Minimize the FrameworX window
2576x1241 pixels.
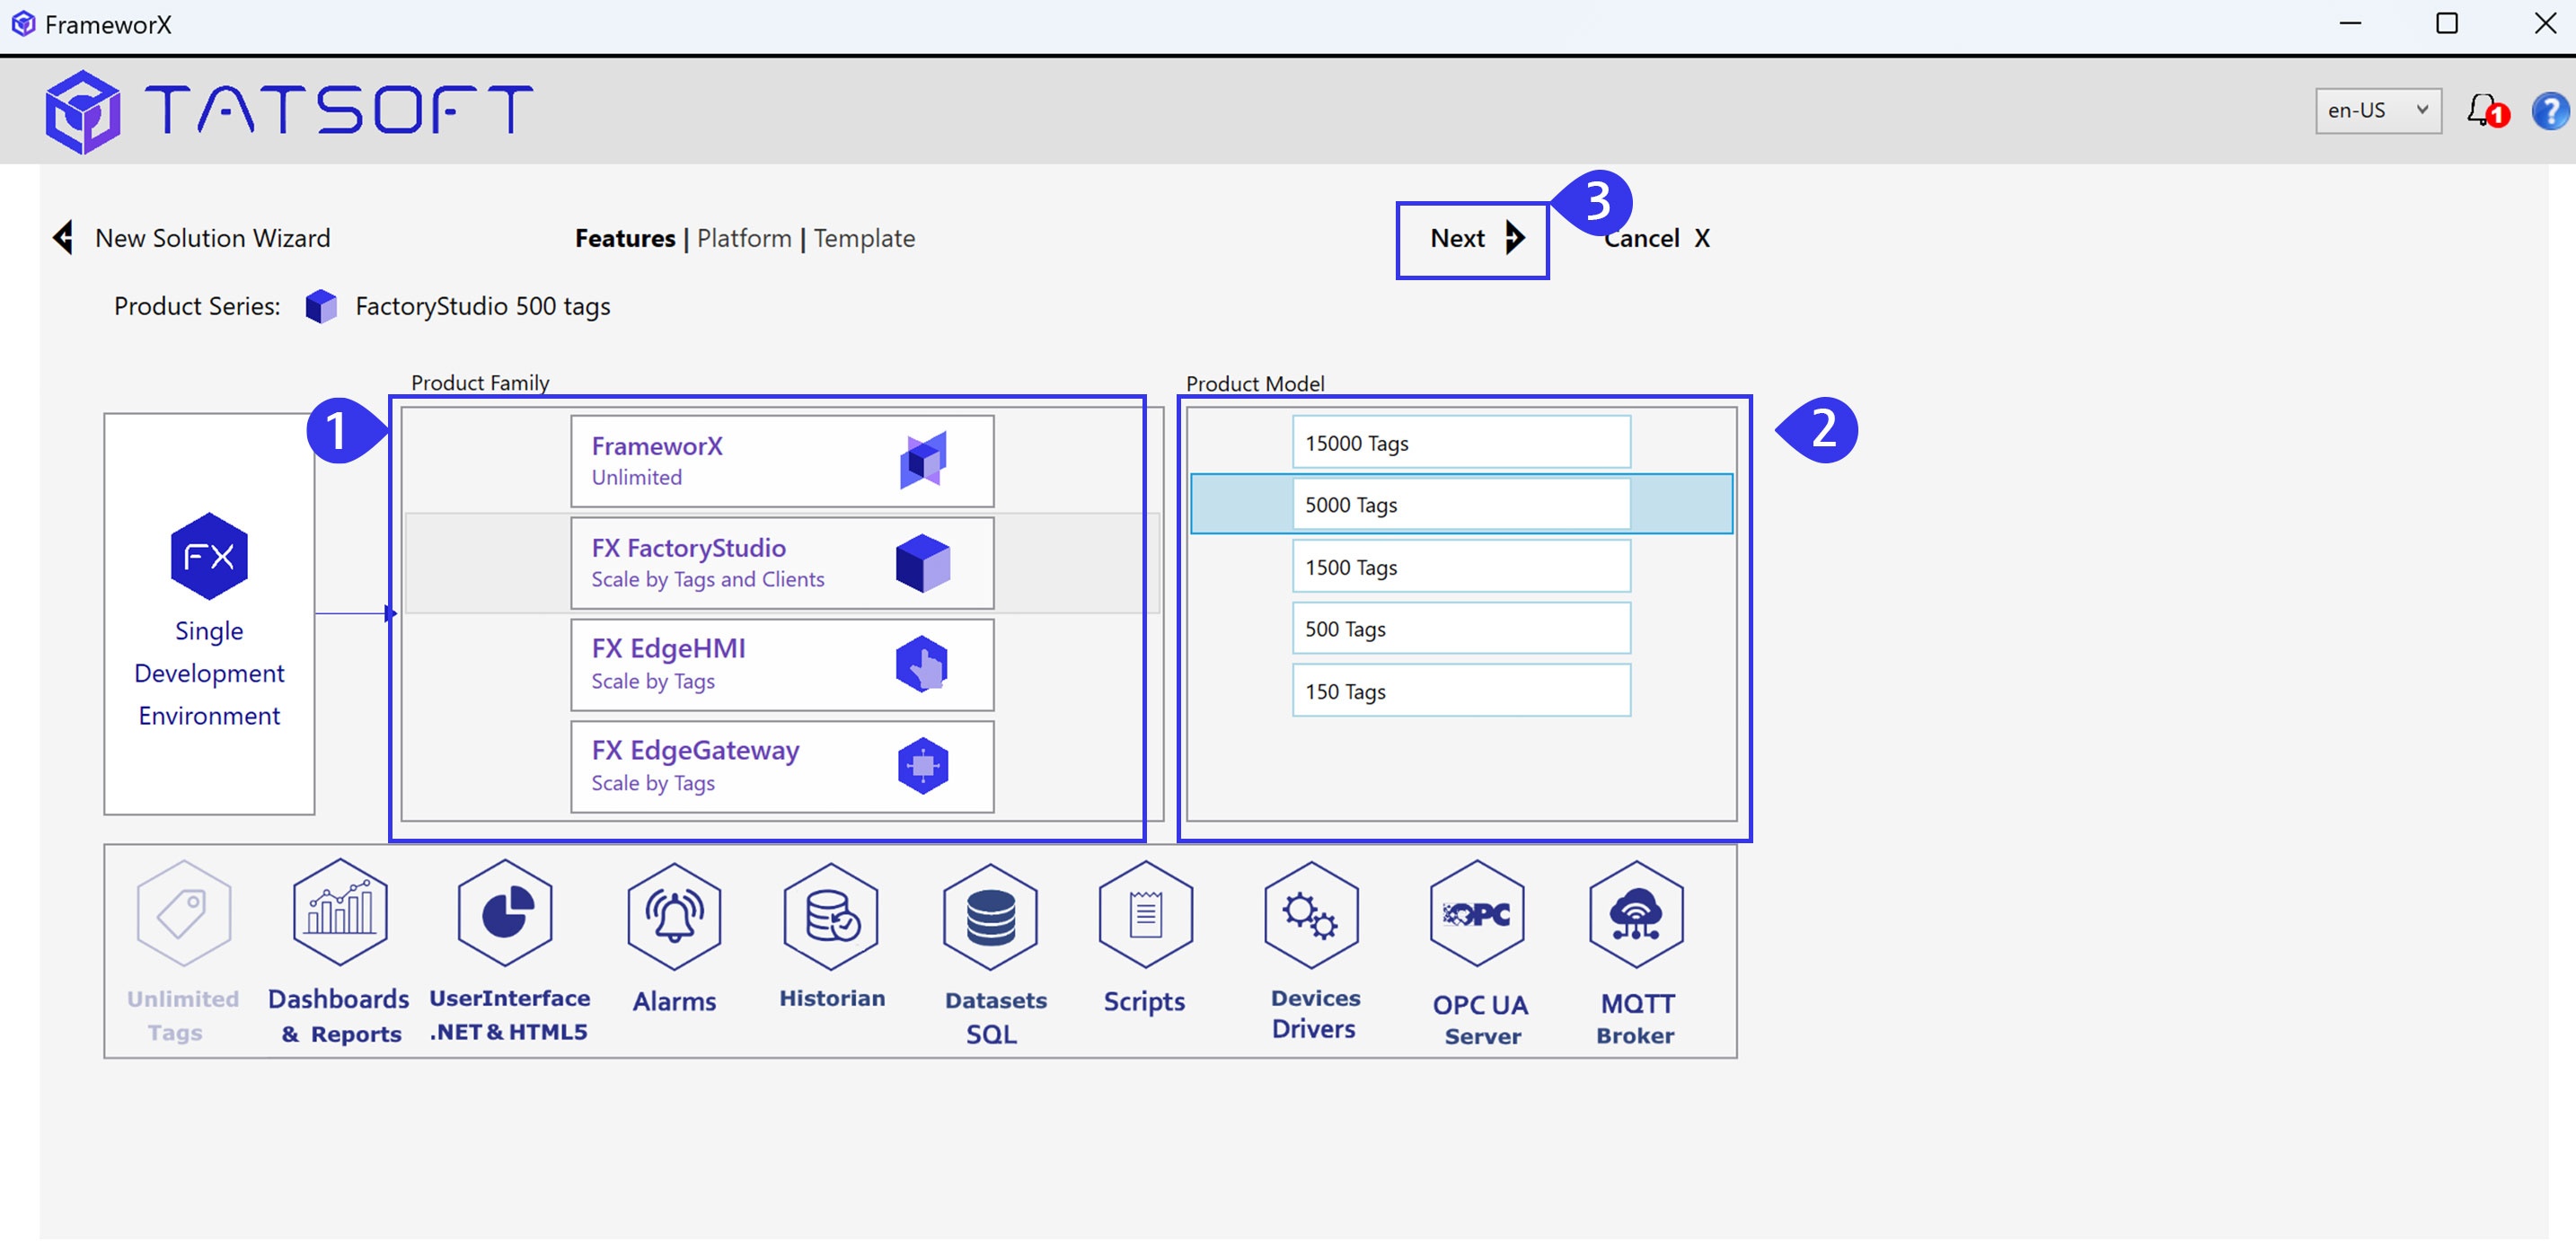pos(2350,23)
